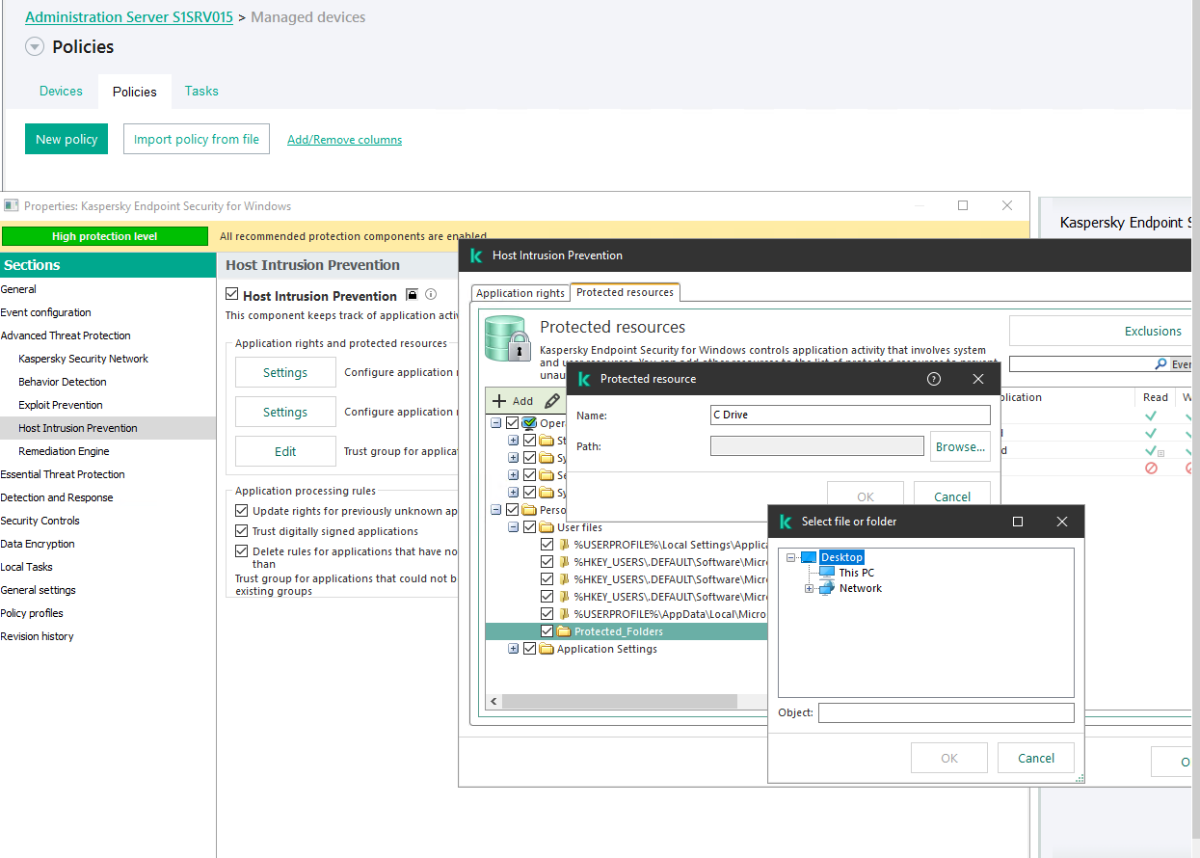Click the Add plus icon in resources toolbar
1200x858 pixels.
500,400
